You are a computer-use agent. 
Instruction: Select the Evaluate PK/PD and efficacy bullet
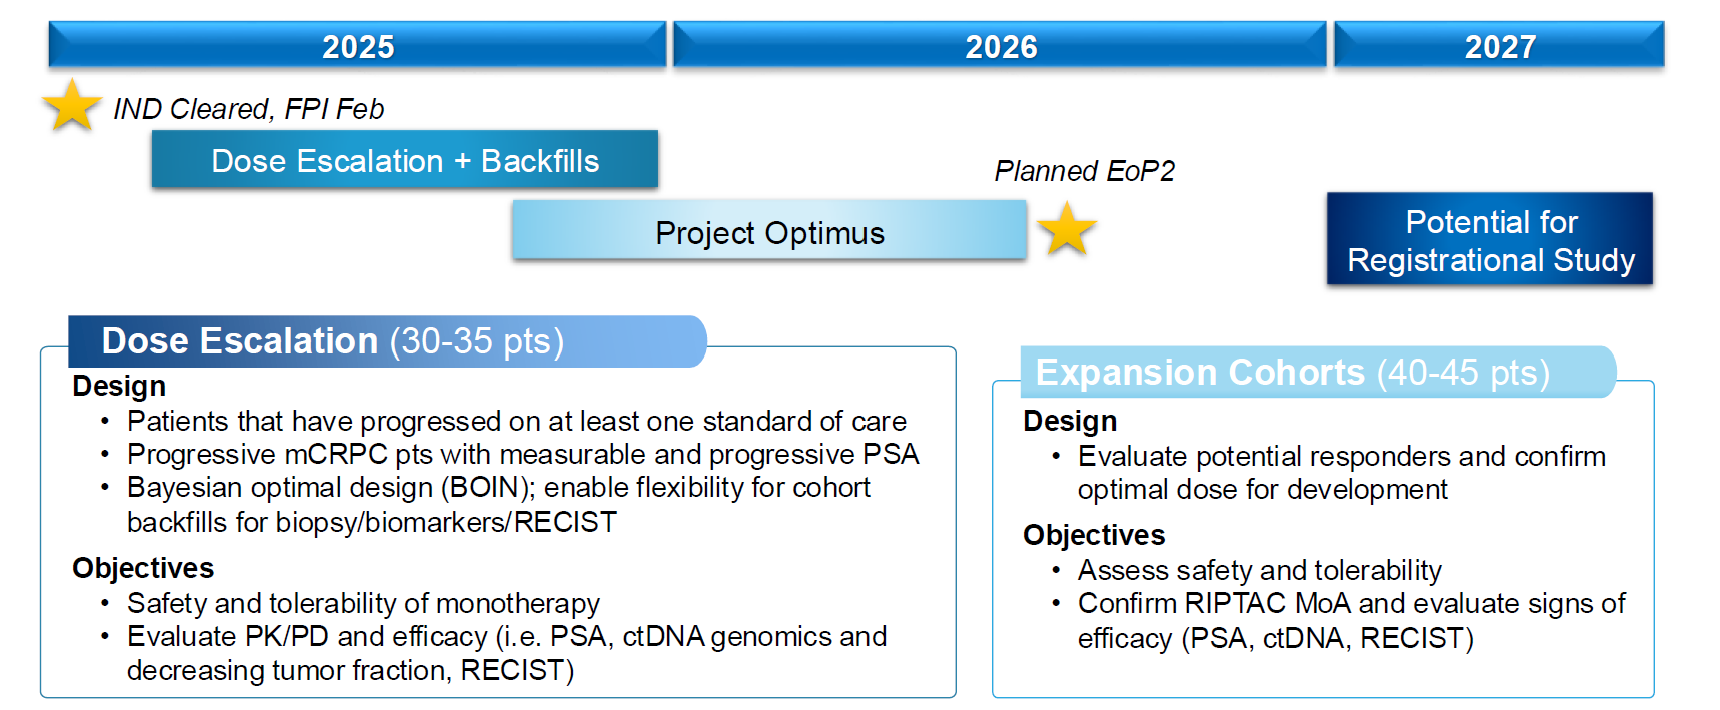tap(506, 653)
